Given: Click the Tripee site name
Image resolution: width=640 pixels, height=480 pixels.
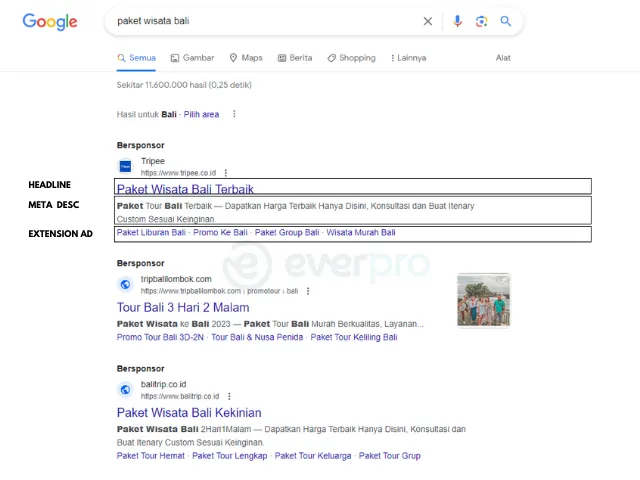Looking at the screenshot, I should [153, 161].
